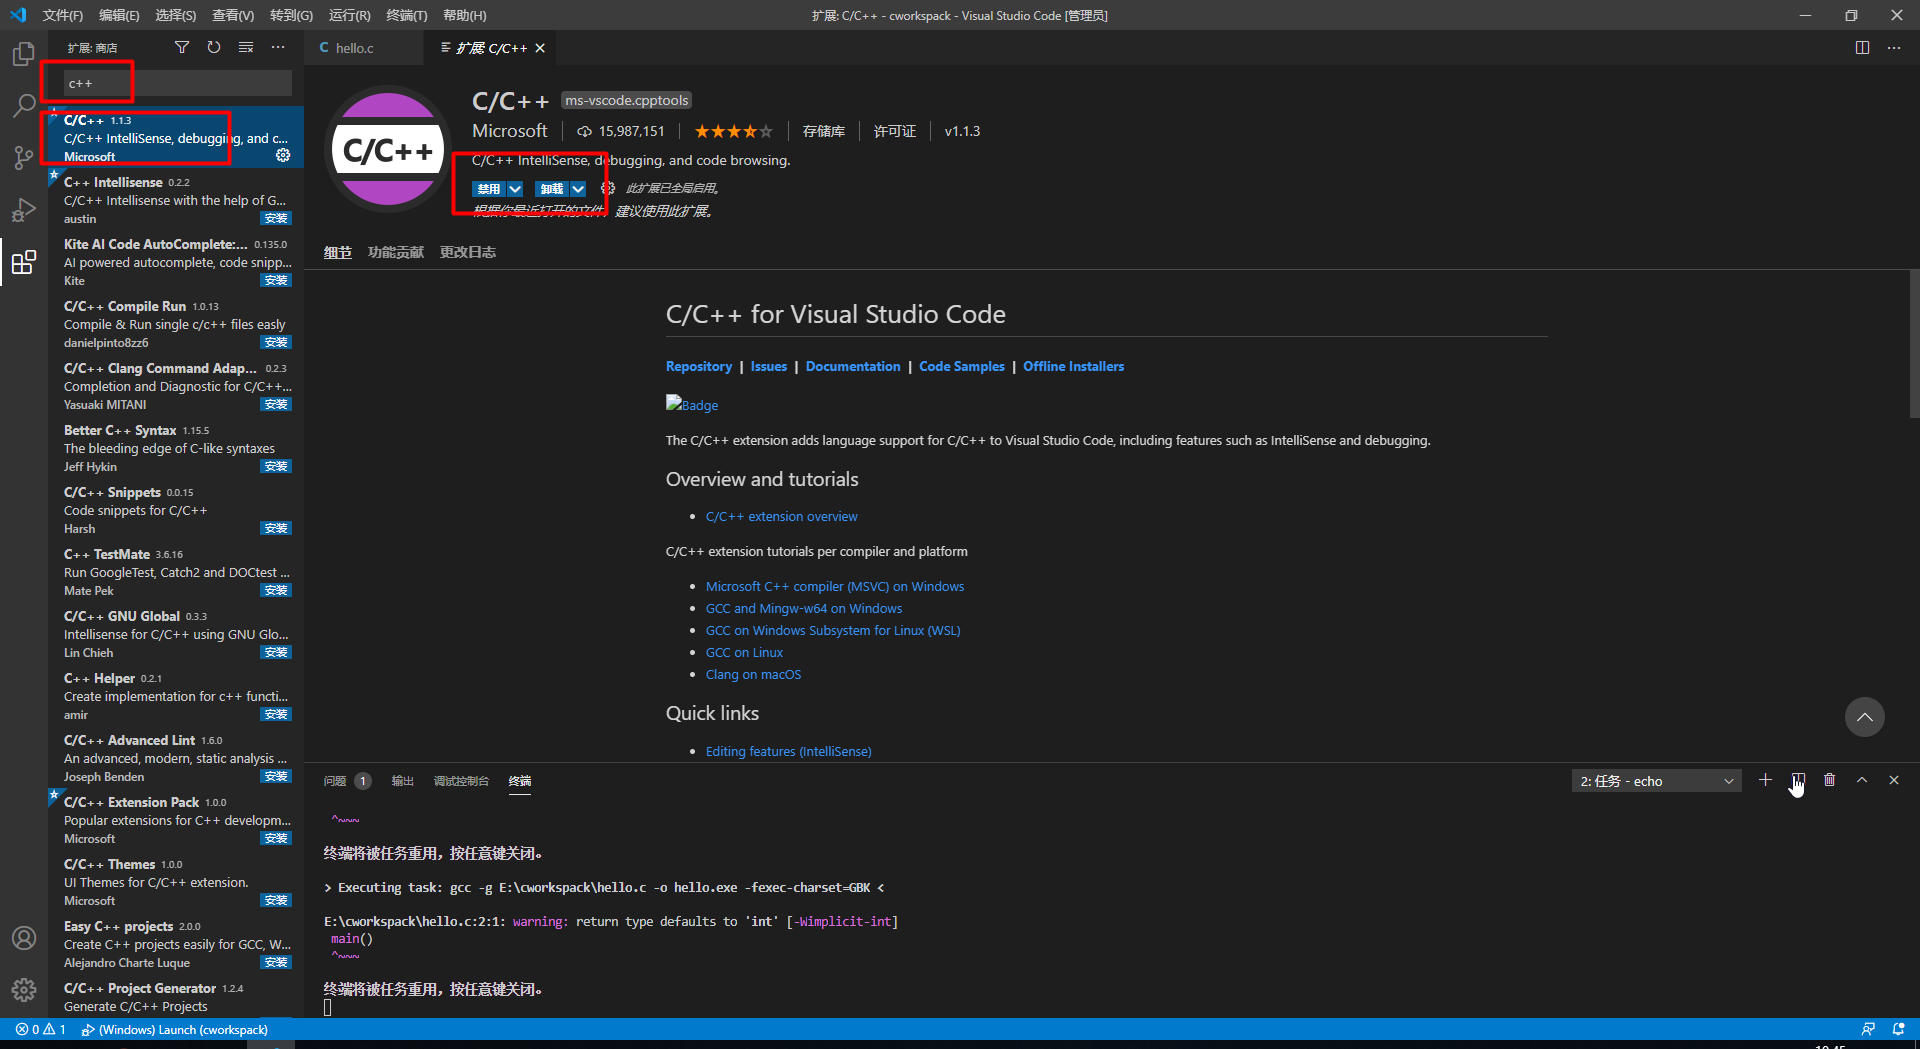The height and width of the screenshot is (1049, 1921).
Task: Expand the 卸载 dropdown arrow
Action: pos(578,189)
